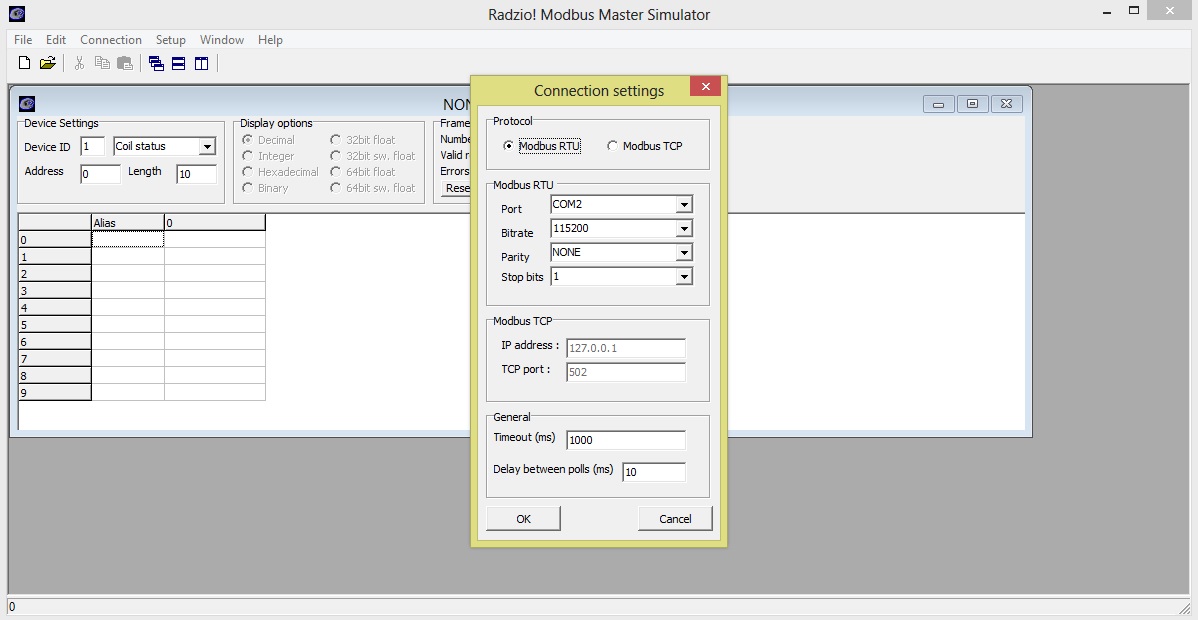1198x620 pixels.
Task: Click the application eye icon in title bar
Action: pos(16,14)
